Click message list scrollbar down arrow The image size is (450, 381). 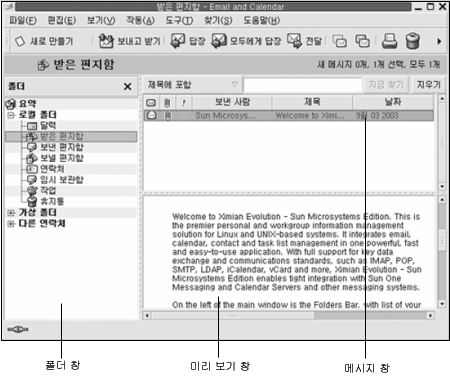point(442,186)
